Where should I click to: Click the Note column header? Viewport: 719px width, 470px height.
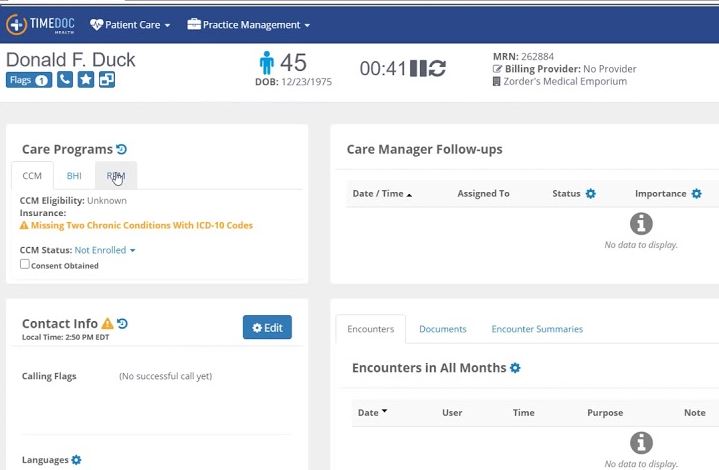694,412
